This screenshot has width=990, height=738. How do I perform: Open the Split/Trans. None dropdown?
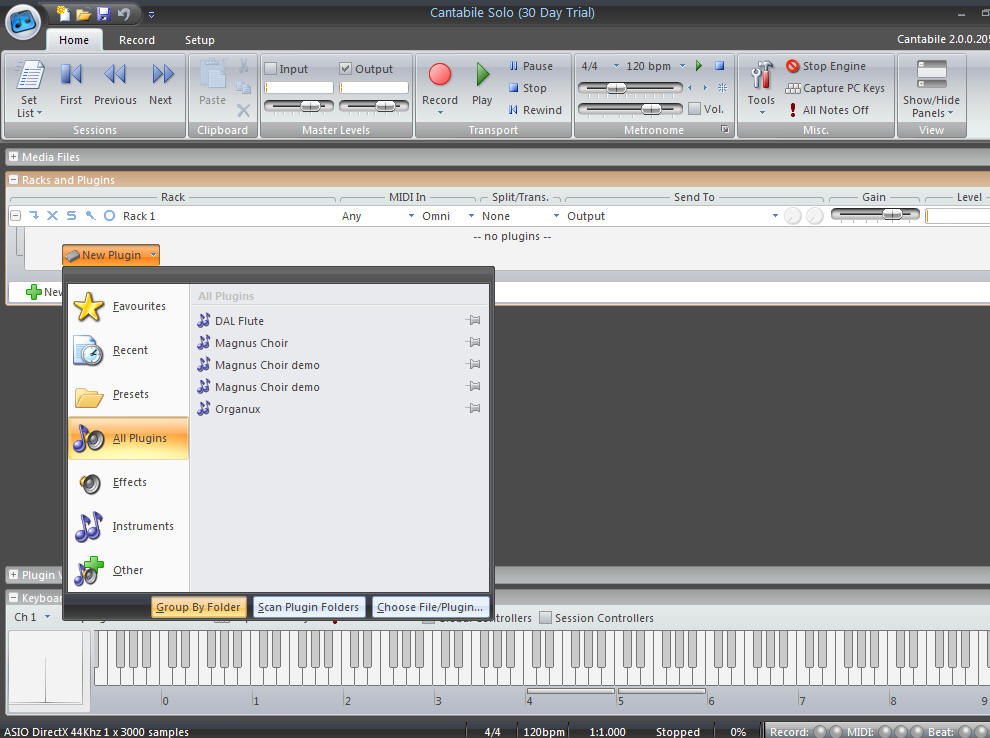coord(556,216)
